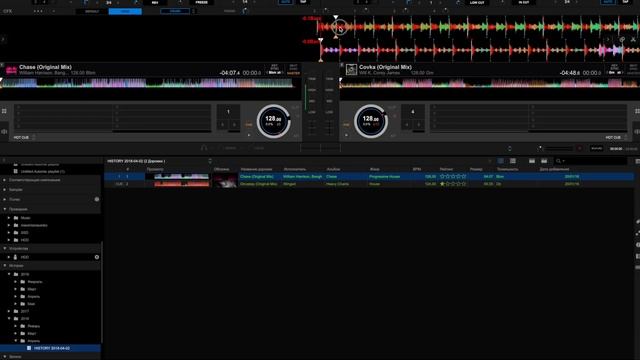640x360 pixels.
Task: Click second tag panel icon right of view icons
Action: tap(544, 161)
